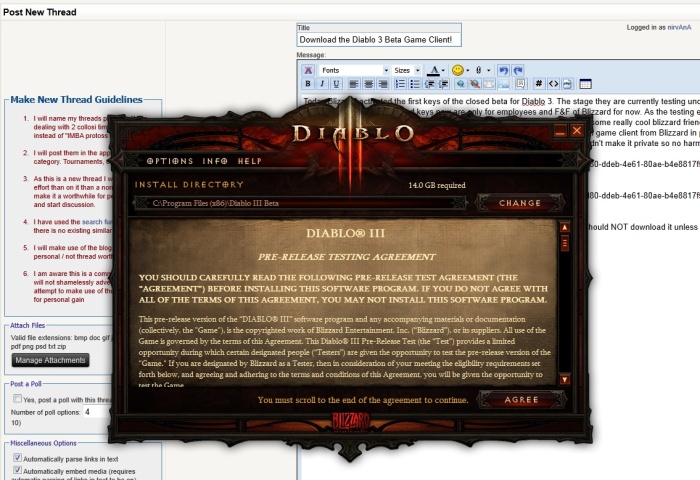This screenshot has width=700, height=480.
Task: Click the Change install directory button
Action: coord(519,203)
